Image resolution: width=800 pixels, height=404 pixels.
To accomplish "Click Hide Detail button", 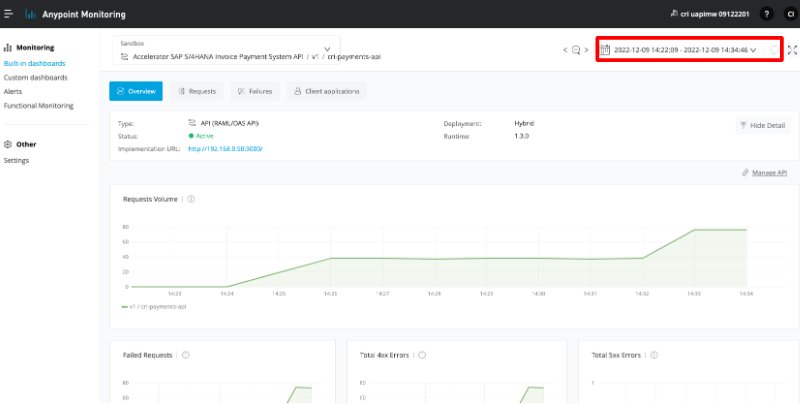I will tap(763, 125).
